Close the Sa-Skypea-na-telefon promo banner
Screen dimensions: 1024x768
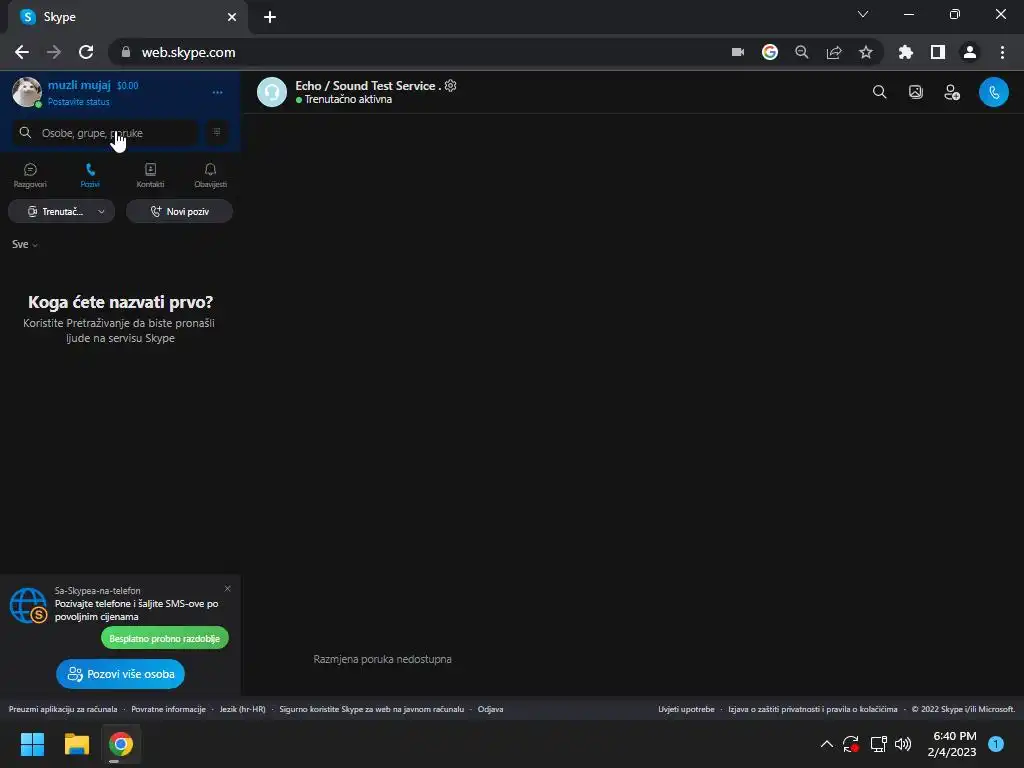pyautogui.click(x=227, y=588)
